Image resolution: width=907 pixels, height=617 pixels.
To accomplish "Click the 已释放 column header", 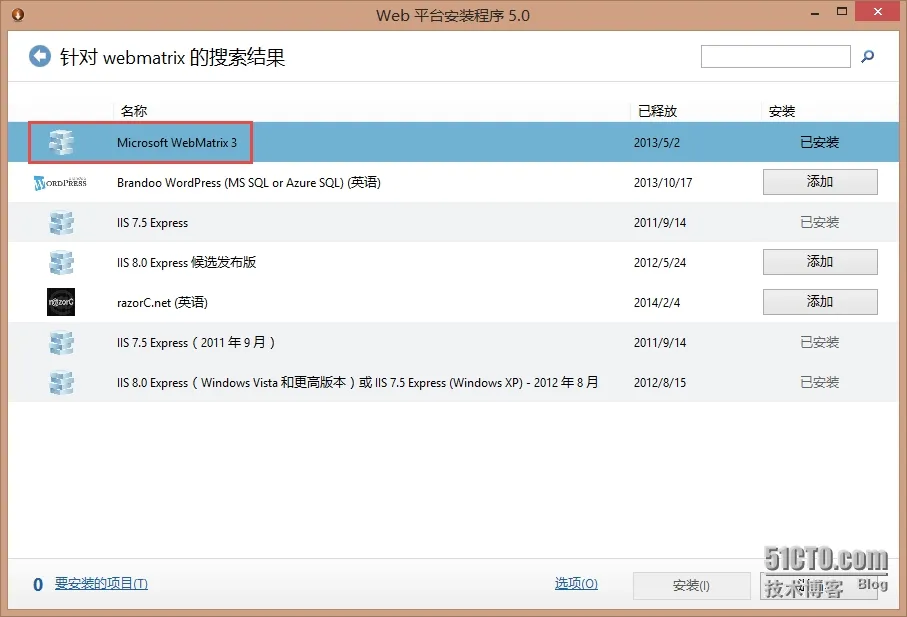I will tap(657, 110).
